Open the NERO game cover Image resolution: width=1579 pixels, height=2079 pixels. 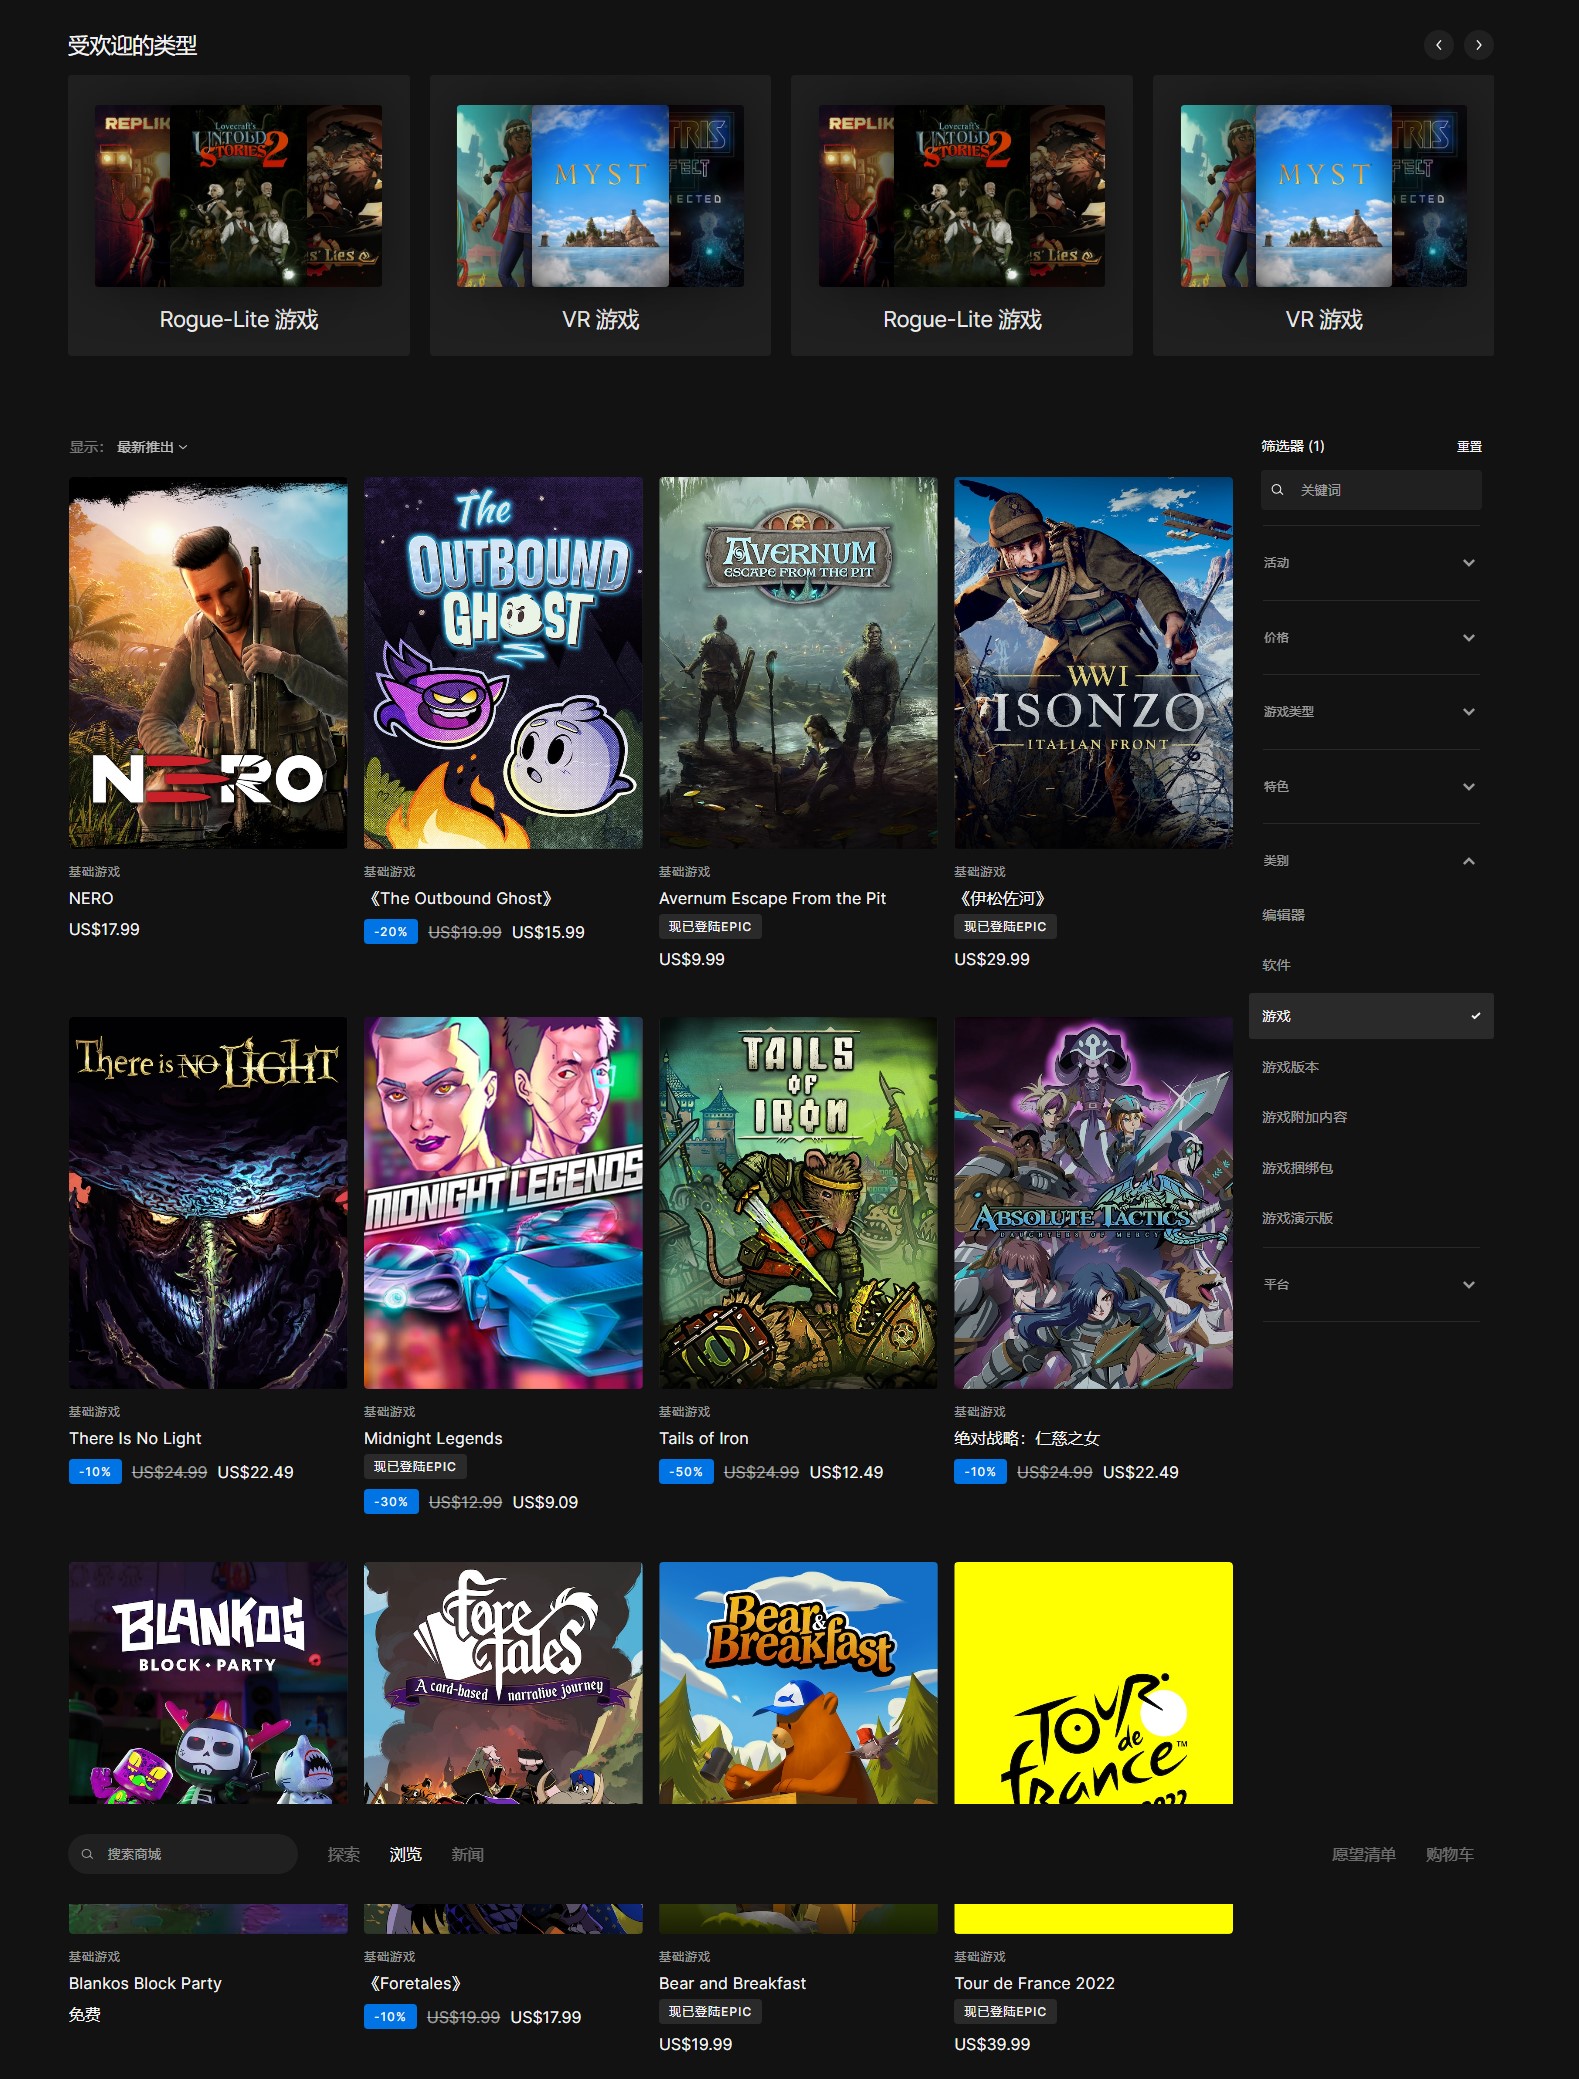(x=208, y=663)
